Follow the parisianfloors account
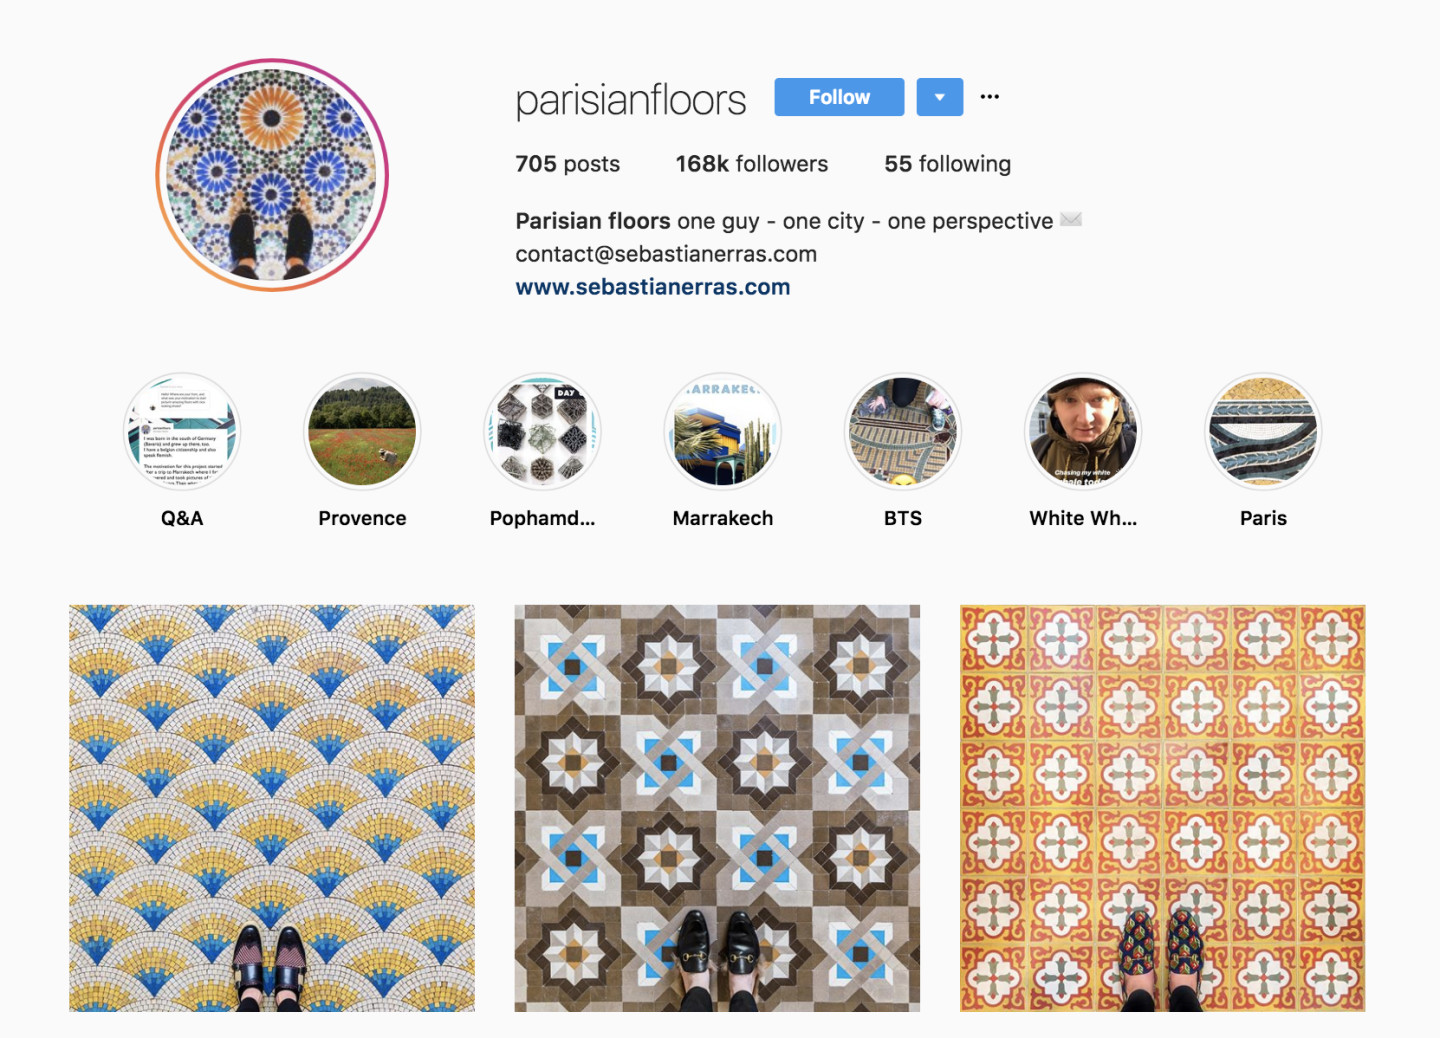Image resolution: width=1440 pixels, height=1038 pixels. point(839,97)
